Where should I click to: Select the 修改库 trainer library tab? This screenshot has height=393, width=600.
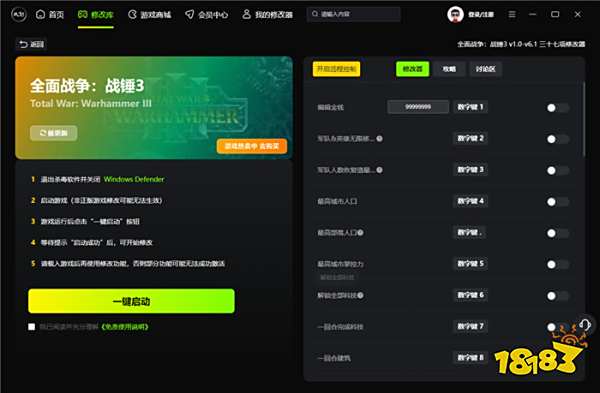point(96,15)
